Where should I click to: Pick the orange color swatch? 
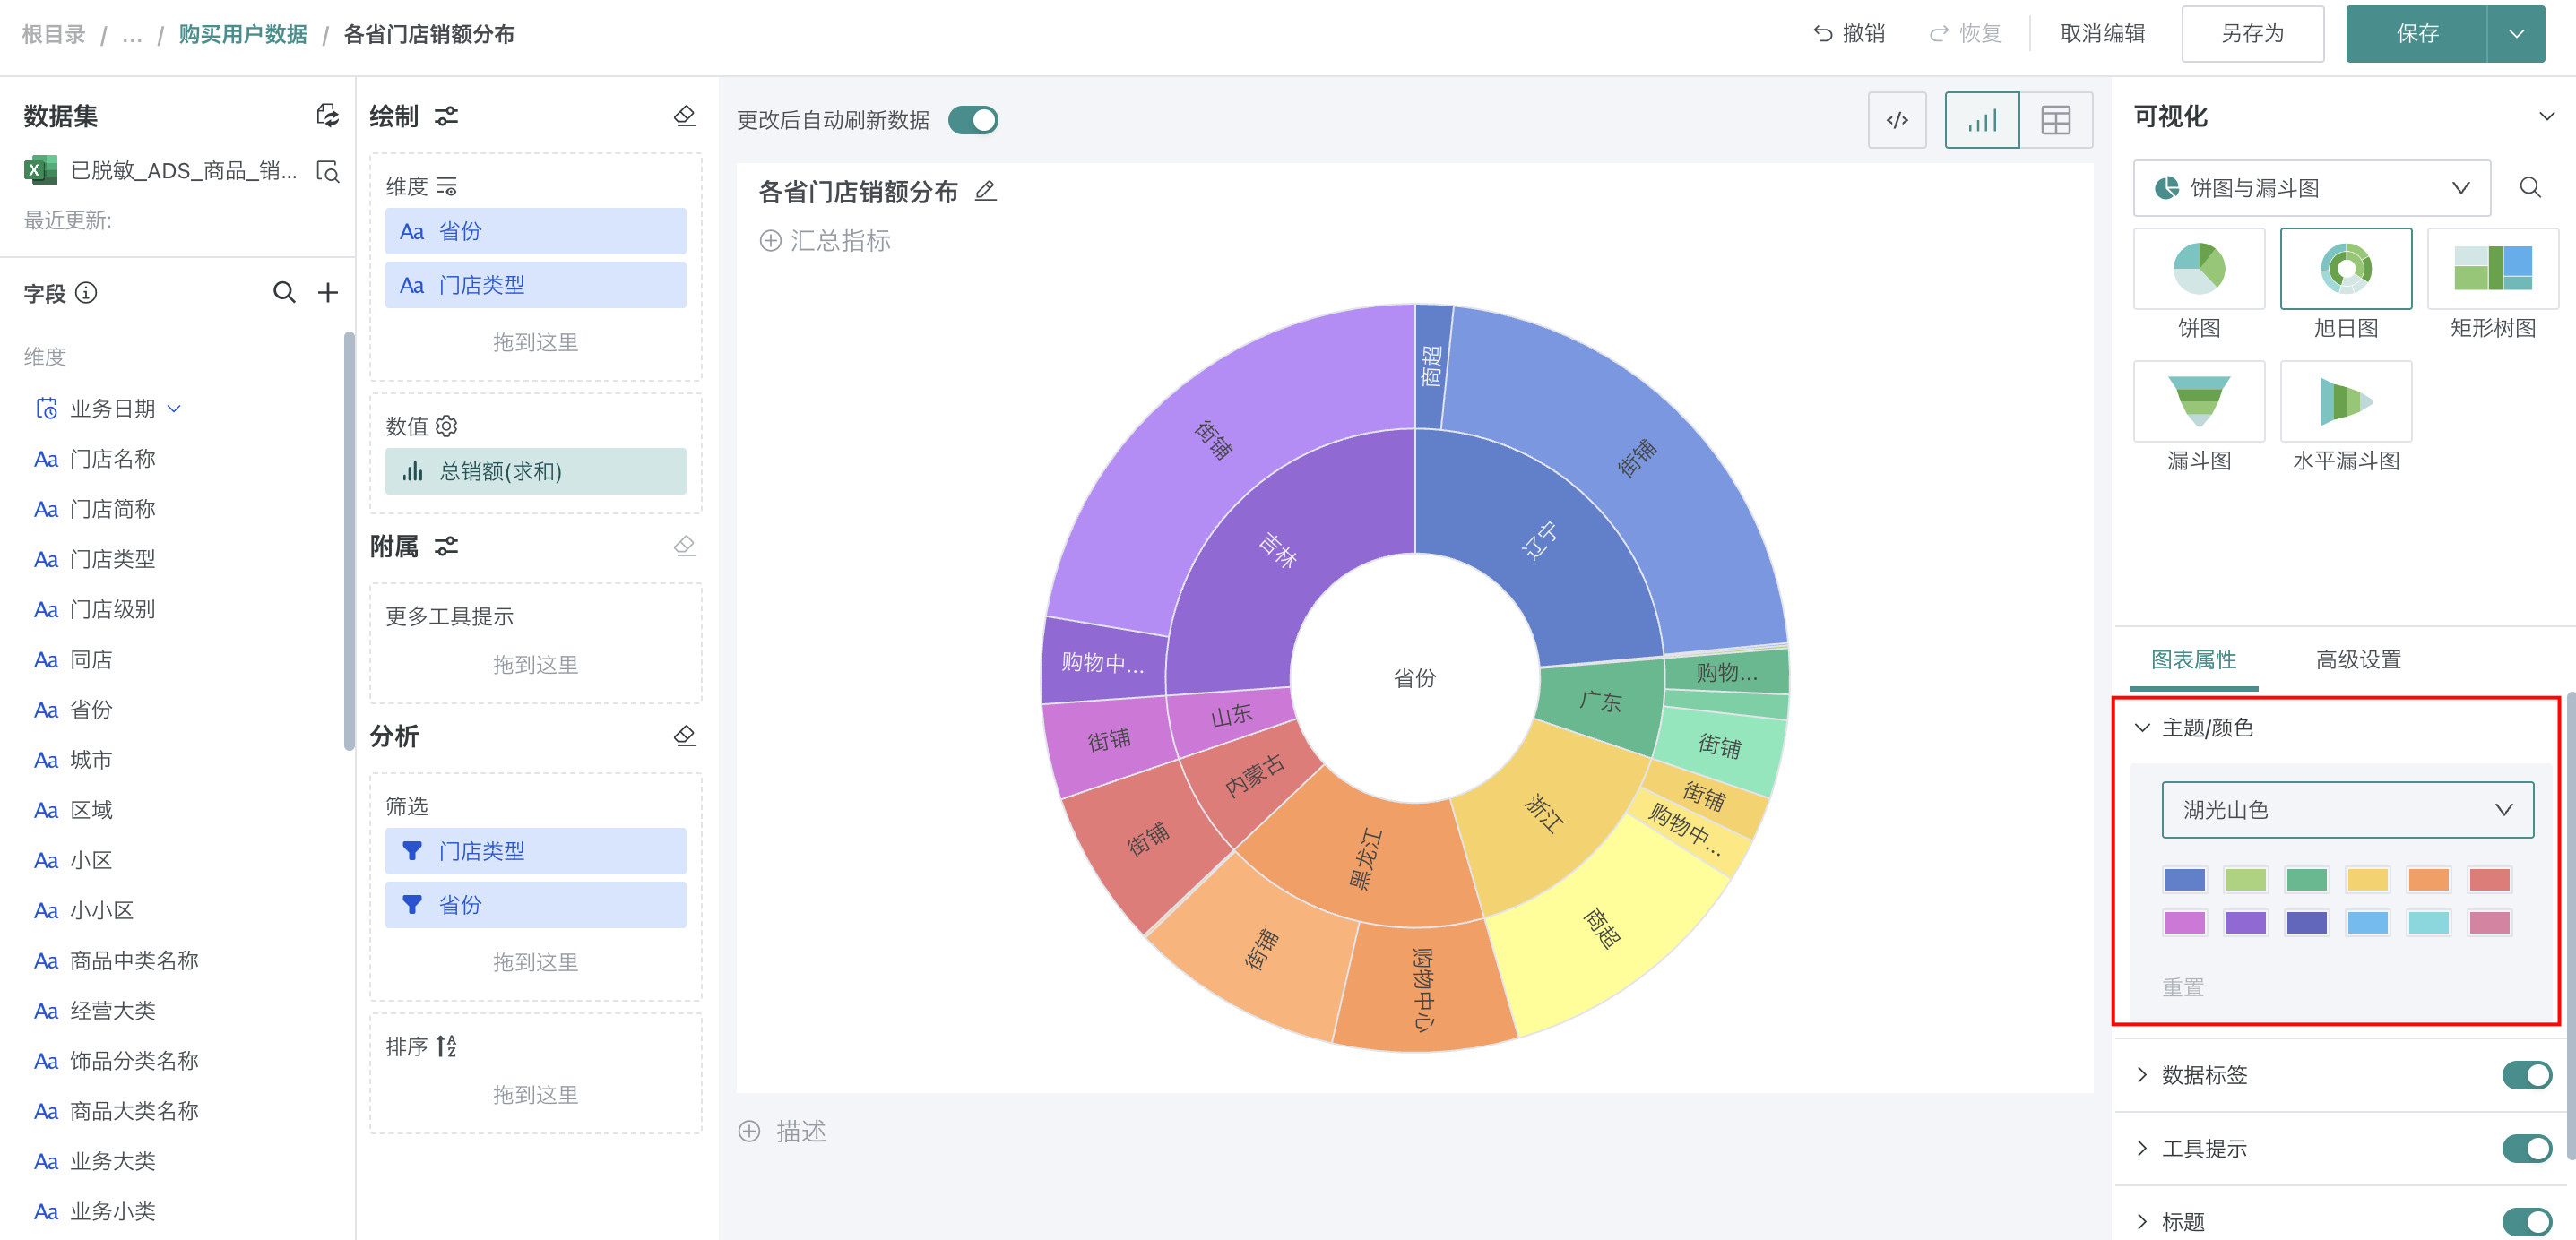tap(2428, 879)
